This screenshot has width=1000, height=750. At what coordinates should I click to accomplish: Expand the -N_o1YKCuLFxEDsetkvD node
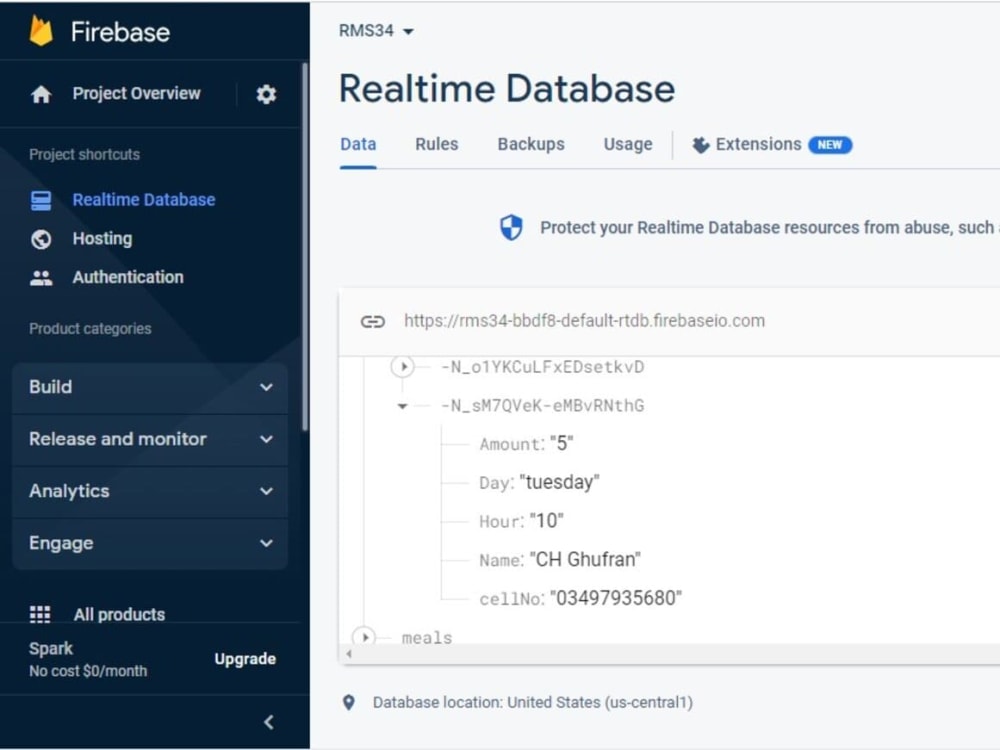403,367
